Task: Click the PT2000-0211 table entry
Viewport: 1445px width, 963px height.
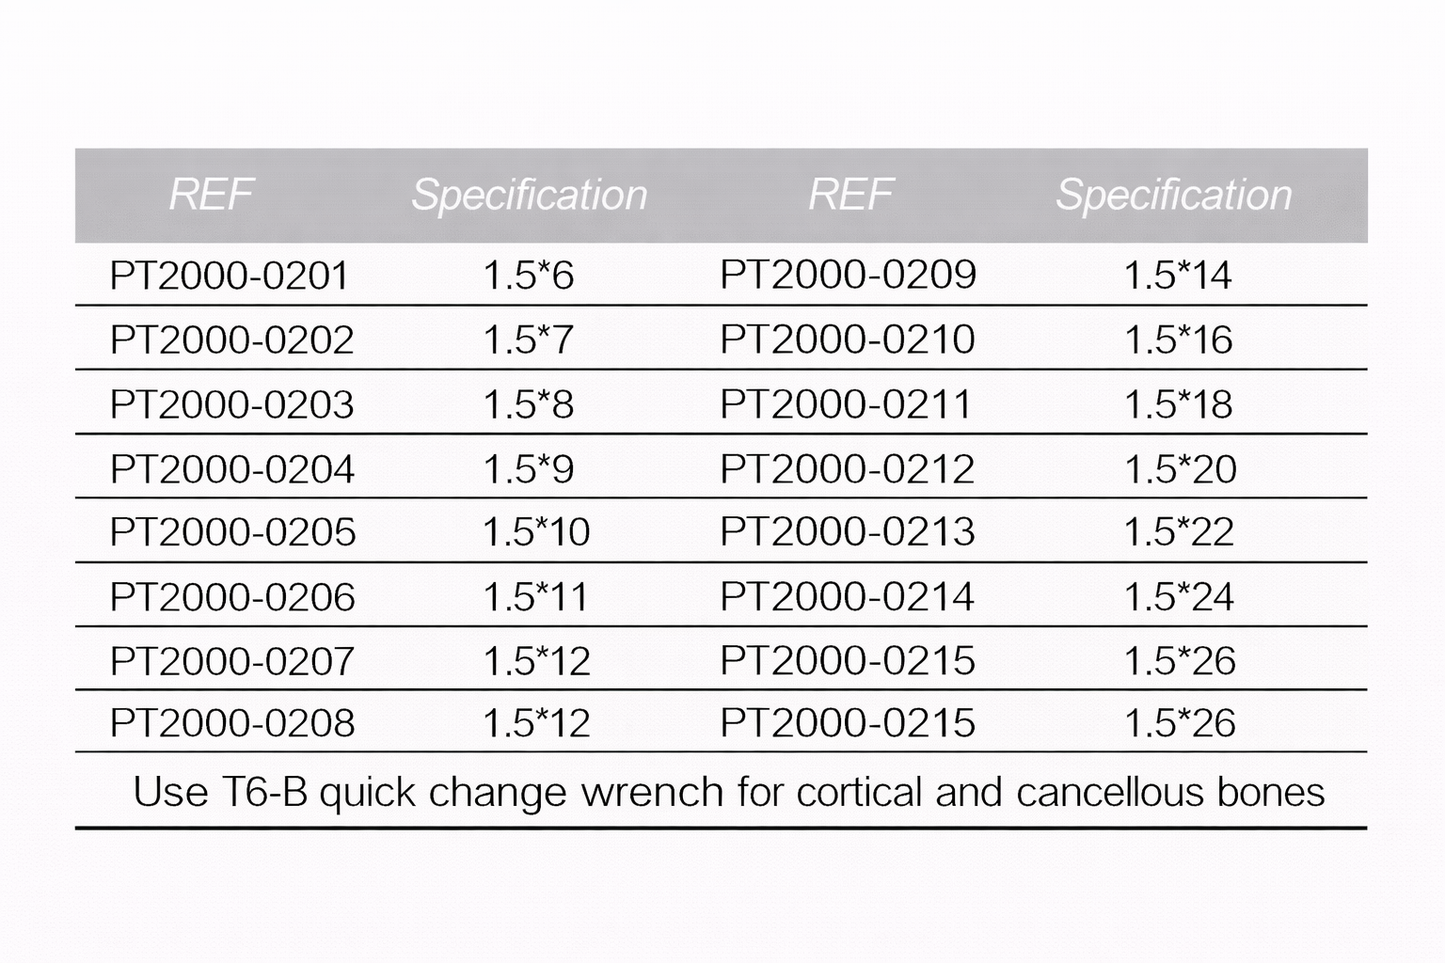Action: pos(845,405)
